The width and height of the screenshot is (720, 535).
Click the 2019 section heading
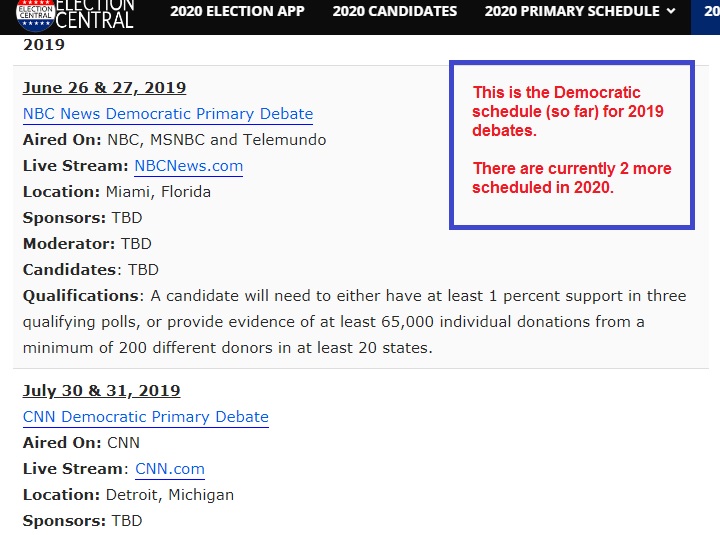(44, 45)
